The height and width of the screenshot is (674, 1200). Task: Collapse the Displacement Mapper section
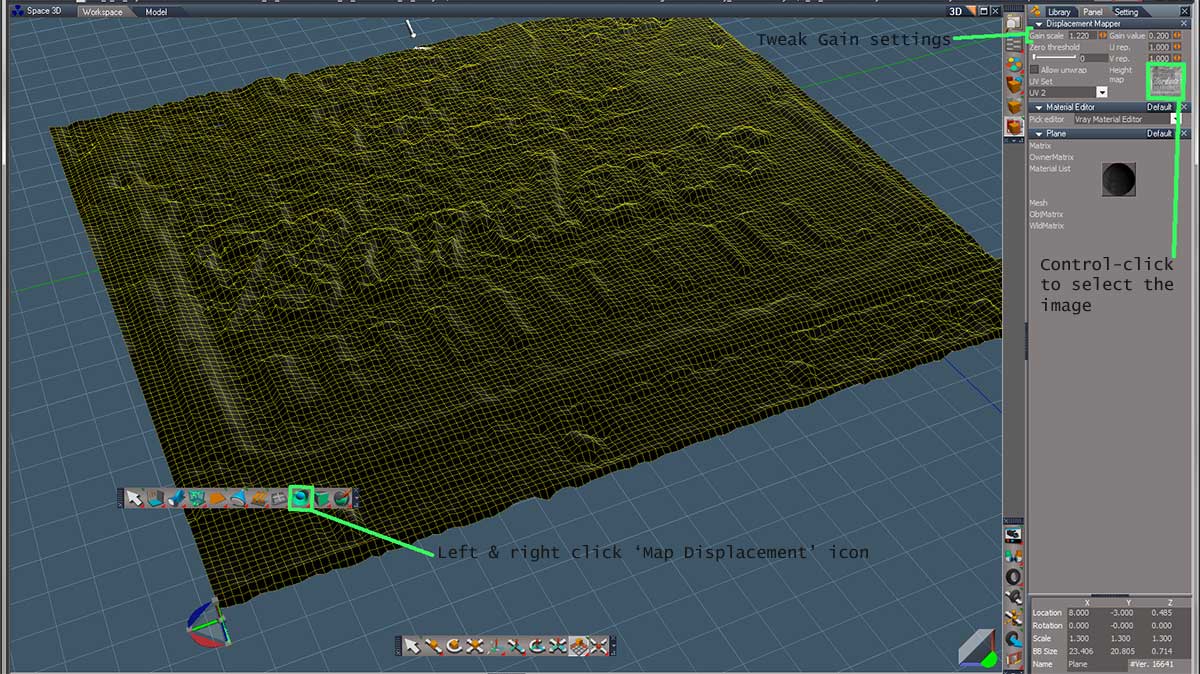pyautogui.click(x=1039, y=23)
